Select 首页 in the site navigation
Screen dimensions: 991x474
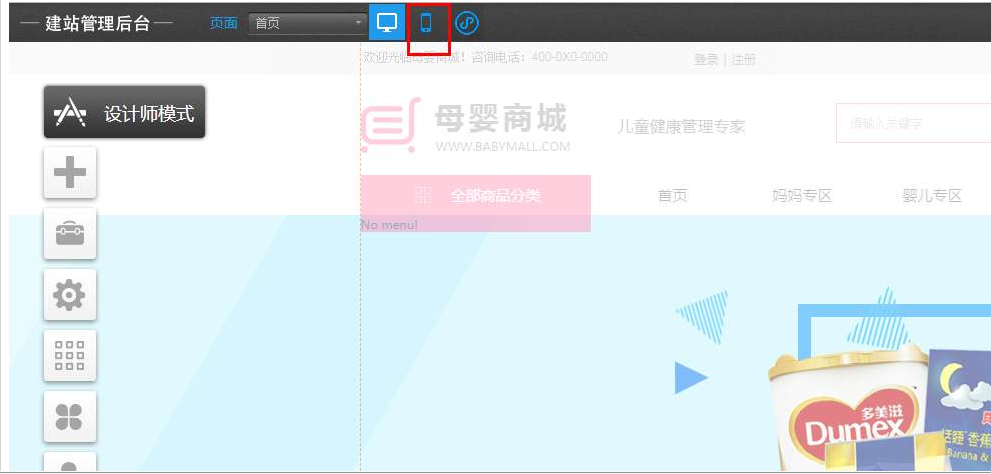672,196
